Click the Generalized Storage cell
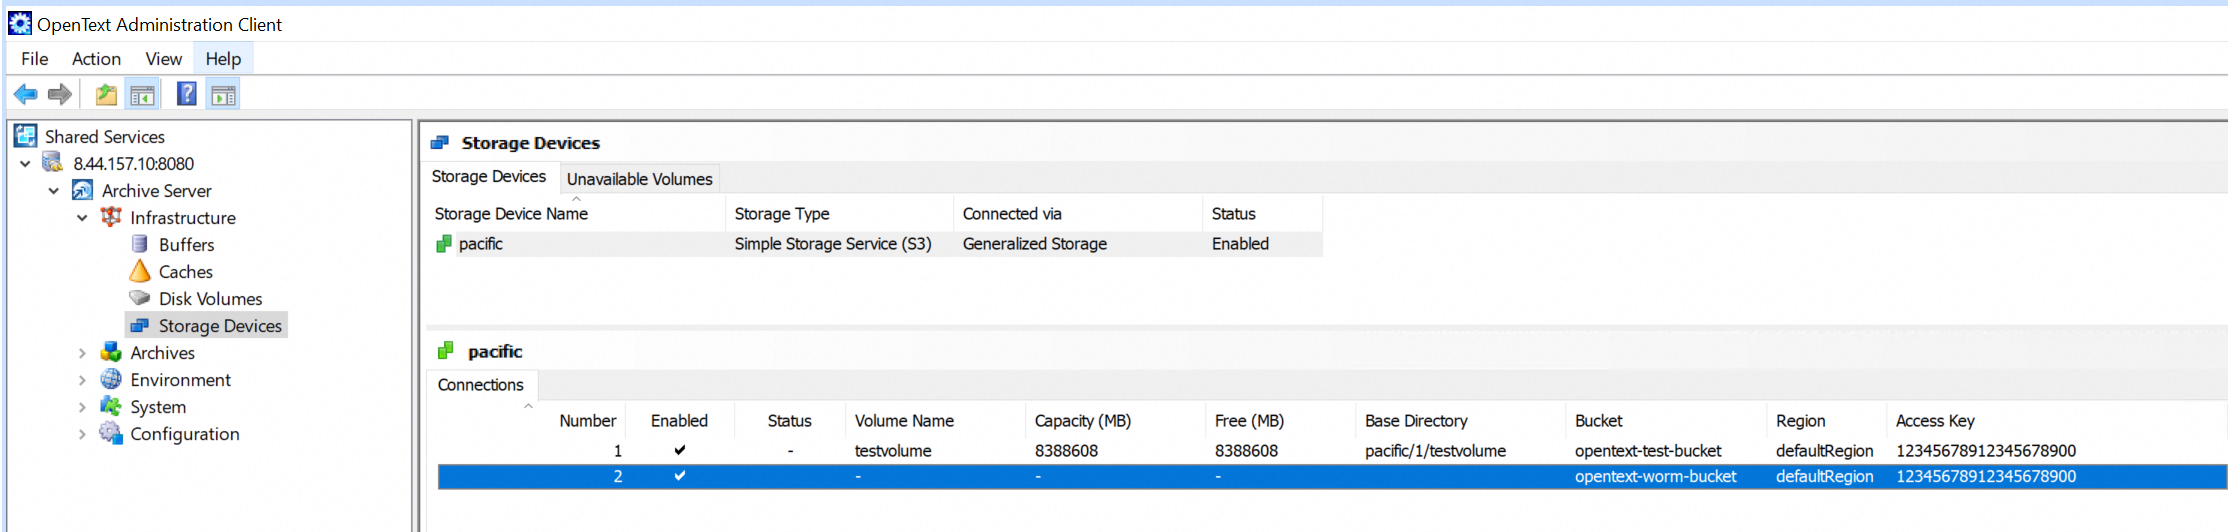Screen dimensions: 2228x532 tap(1035, 244)
